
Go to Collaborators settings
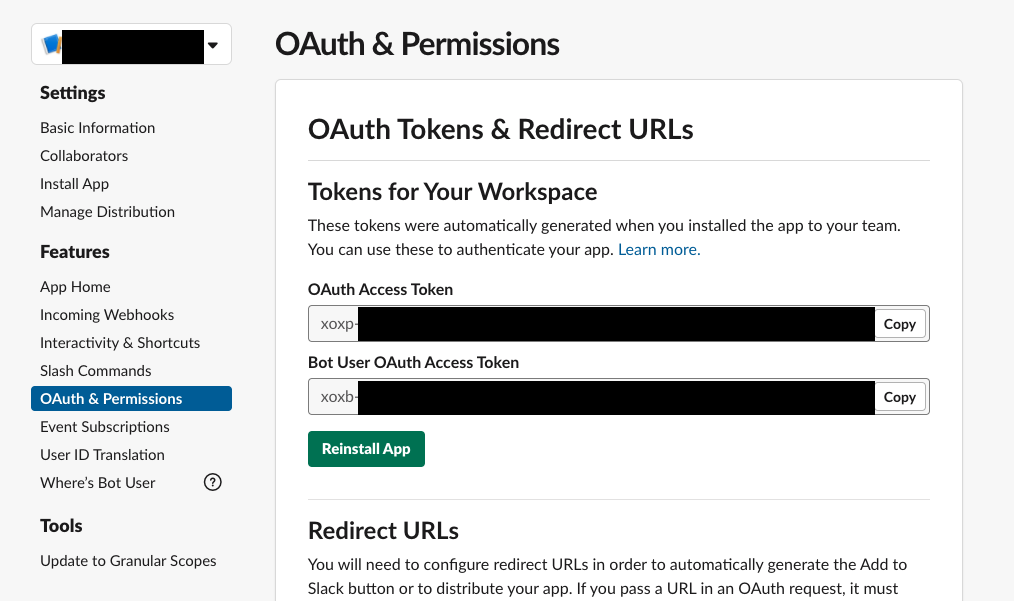pos(84,156)
